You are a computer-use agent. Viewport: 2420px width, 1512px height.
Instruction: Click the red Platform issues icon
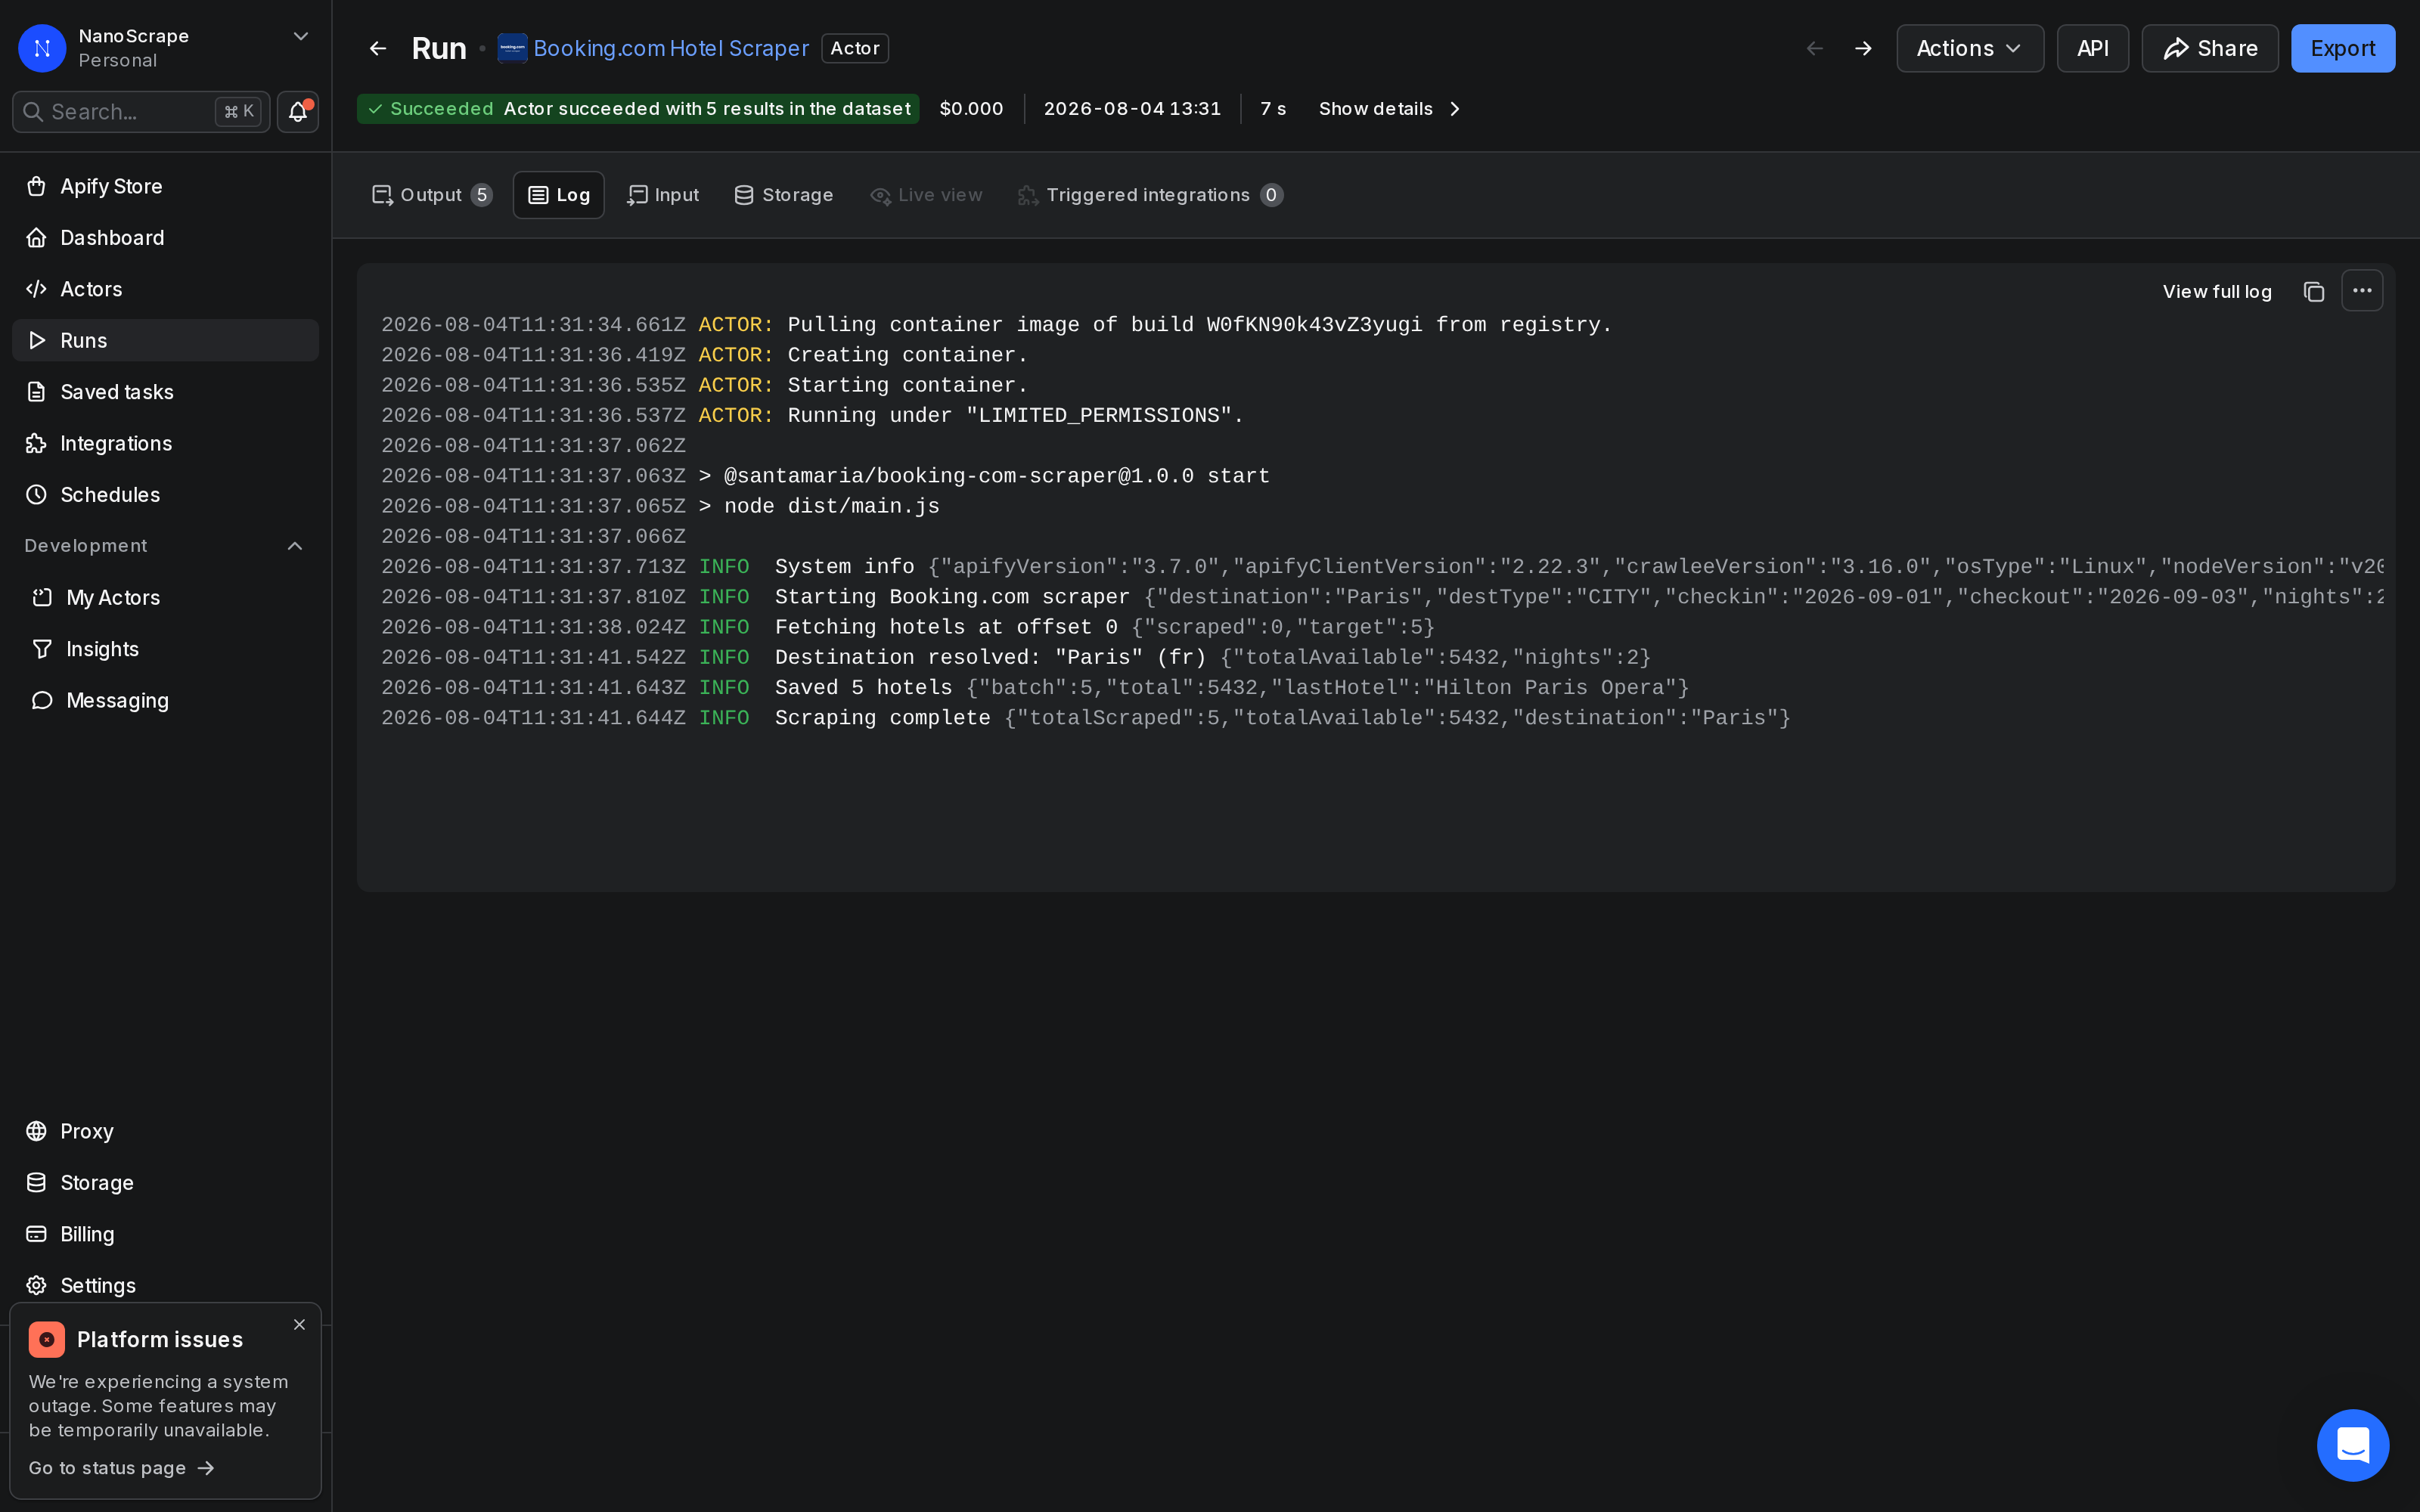pos(46,1339)
